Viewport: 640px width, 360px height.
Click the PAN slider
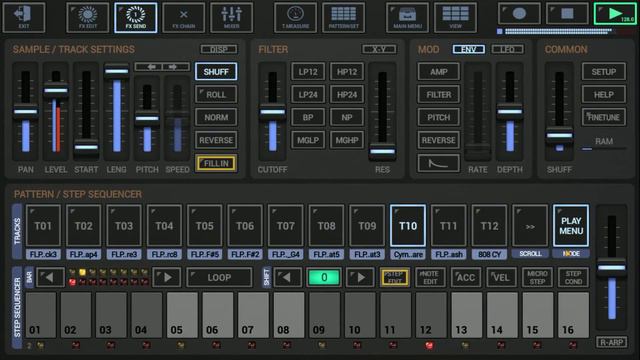[25, 111]
